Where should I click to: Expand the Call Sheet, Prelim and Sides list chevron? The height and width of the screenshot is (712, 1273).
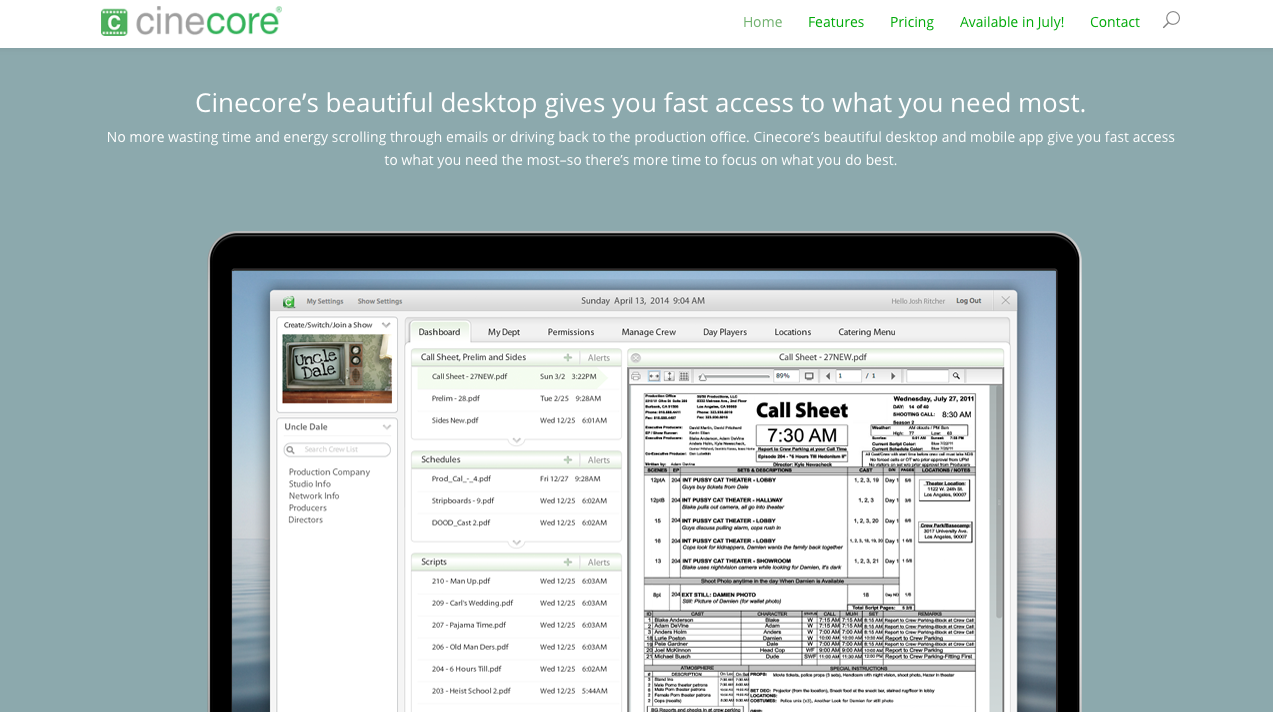tap(516, 439)
